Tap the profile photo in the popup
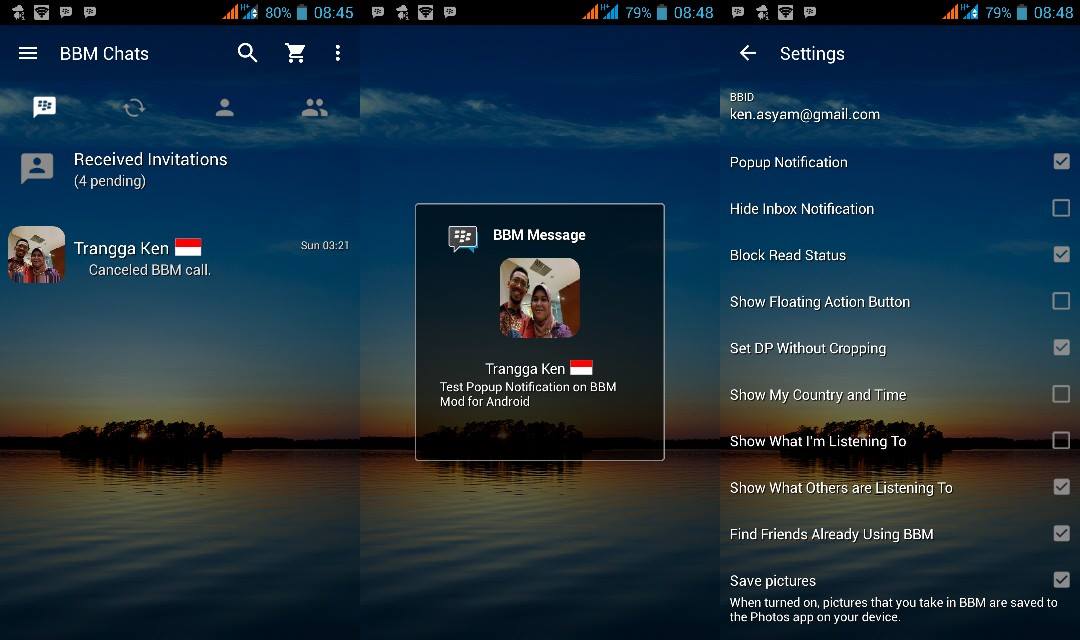 click(539, 298)
